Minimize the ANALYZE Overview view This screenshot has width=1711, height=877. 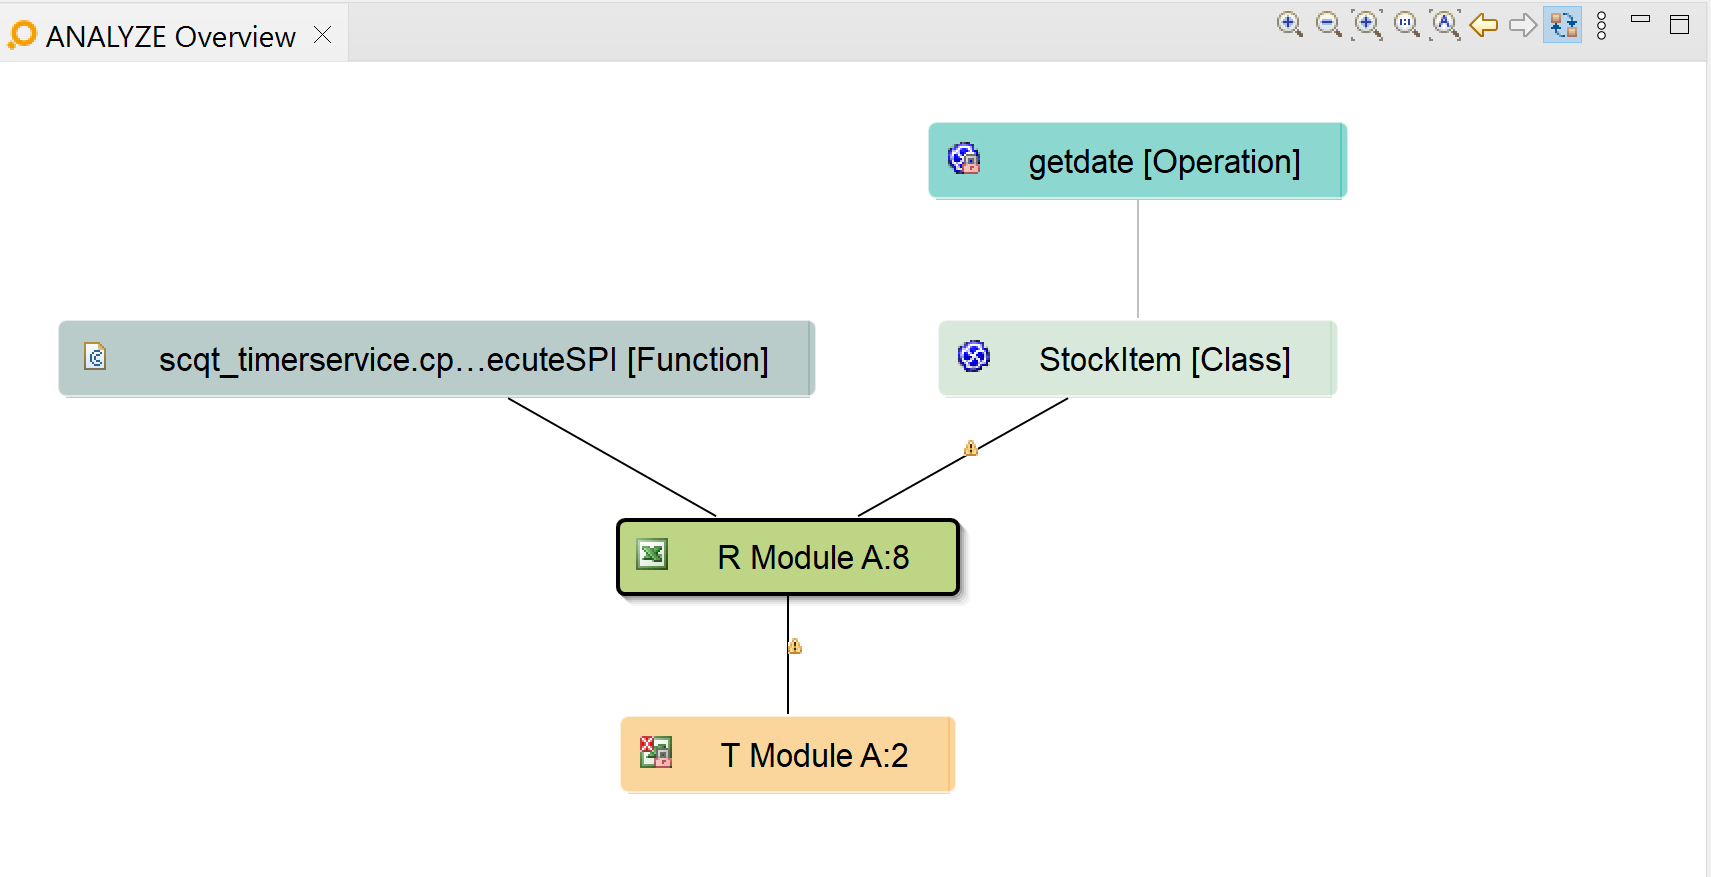1640,19
